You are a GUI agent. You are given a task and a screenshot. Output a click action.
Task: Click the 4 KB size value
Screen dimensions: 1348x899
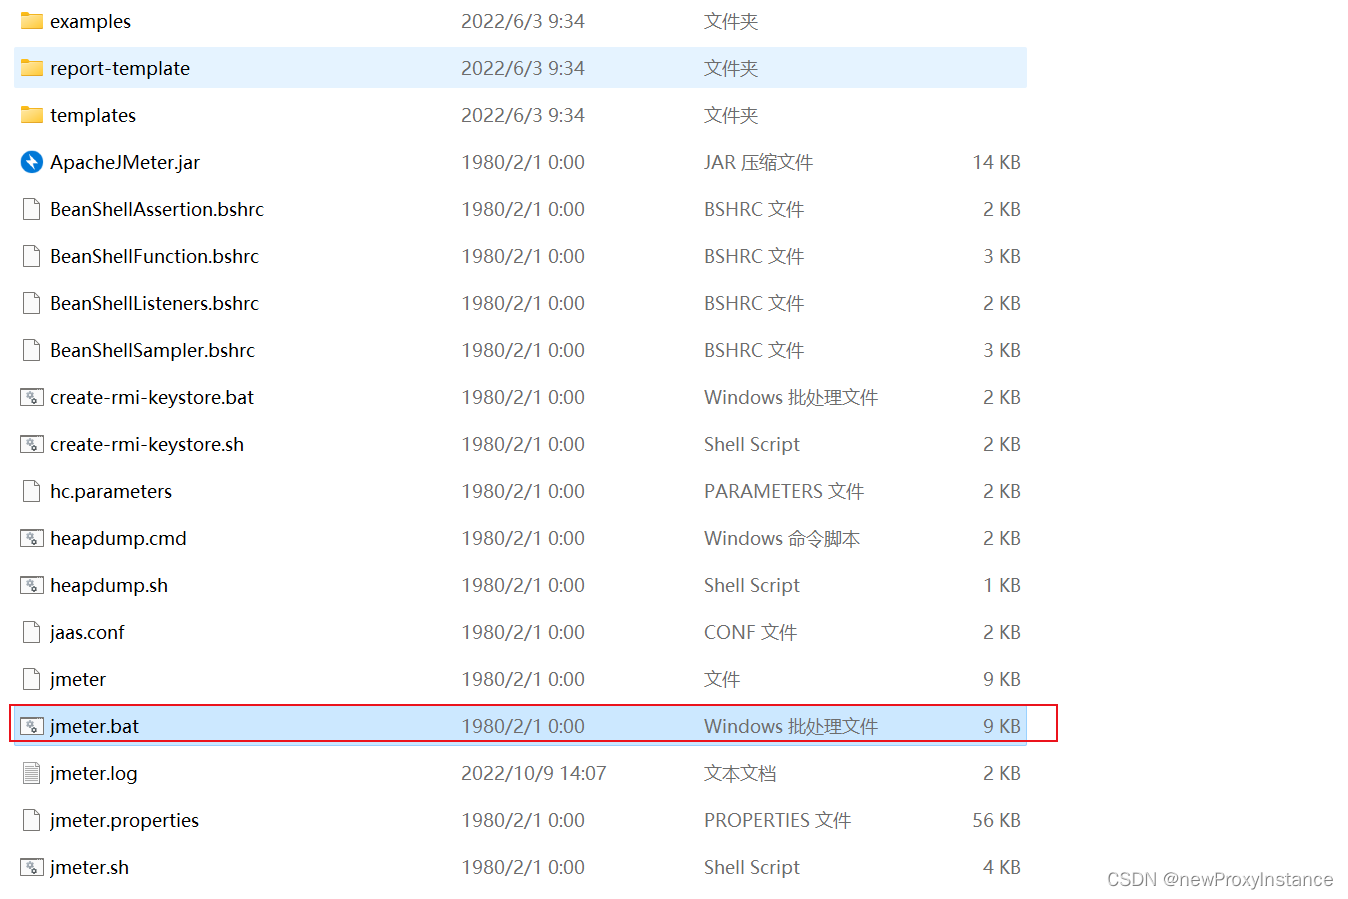[x=1002, y=867]
